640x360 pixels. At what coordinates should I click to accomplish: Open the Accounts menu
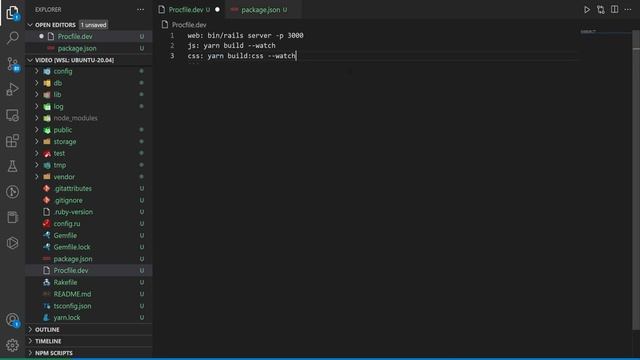click(12, 320)
